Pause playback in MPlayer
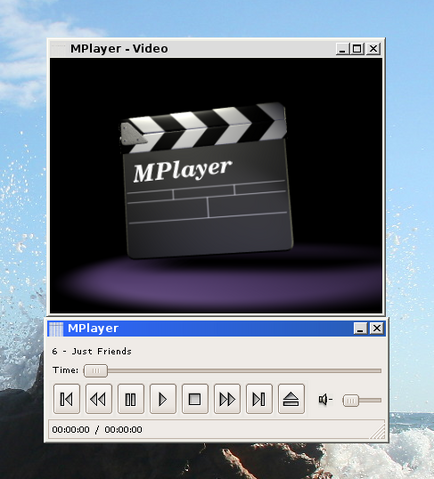 130,399
